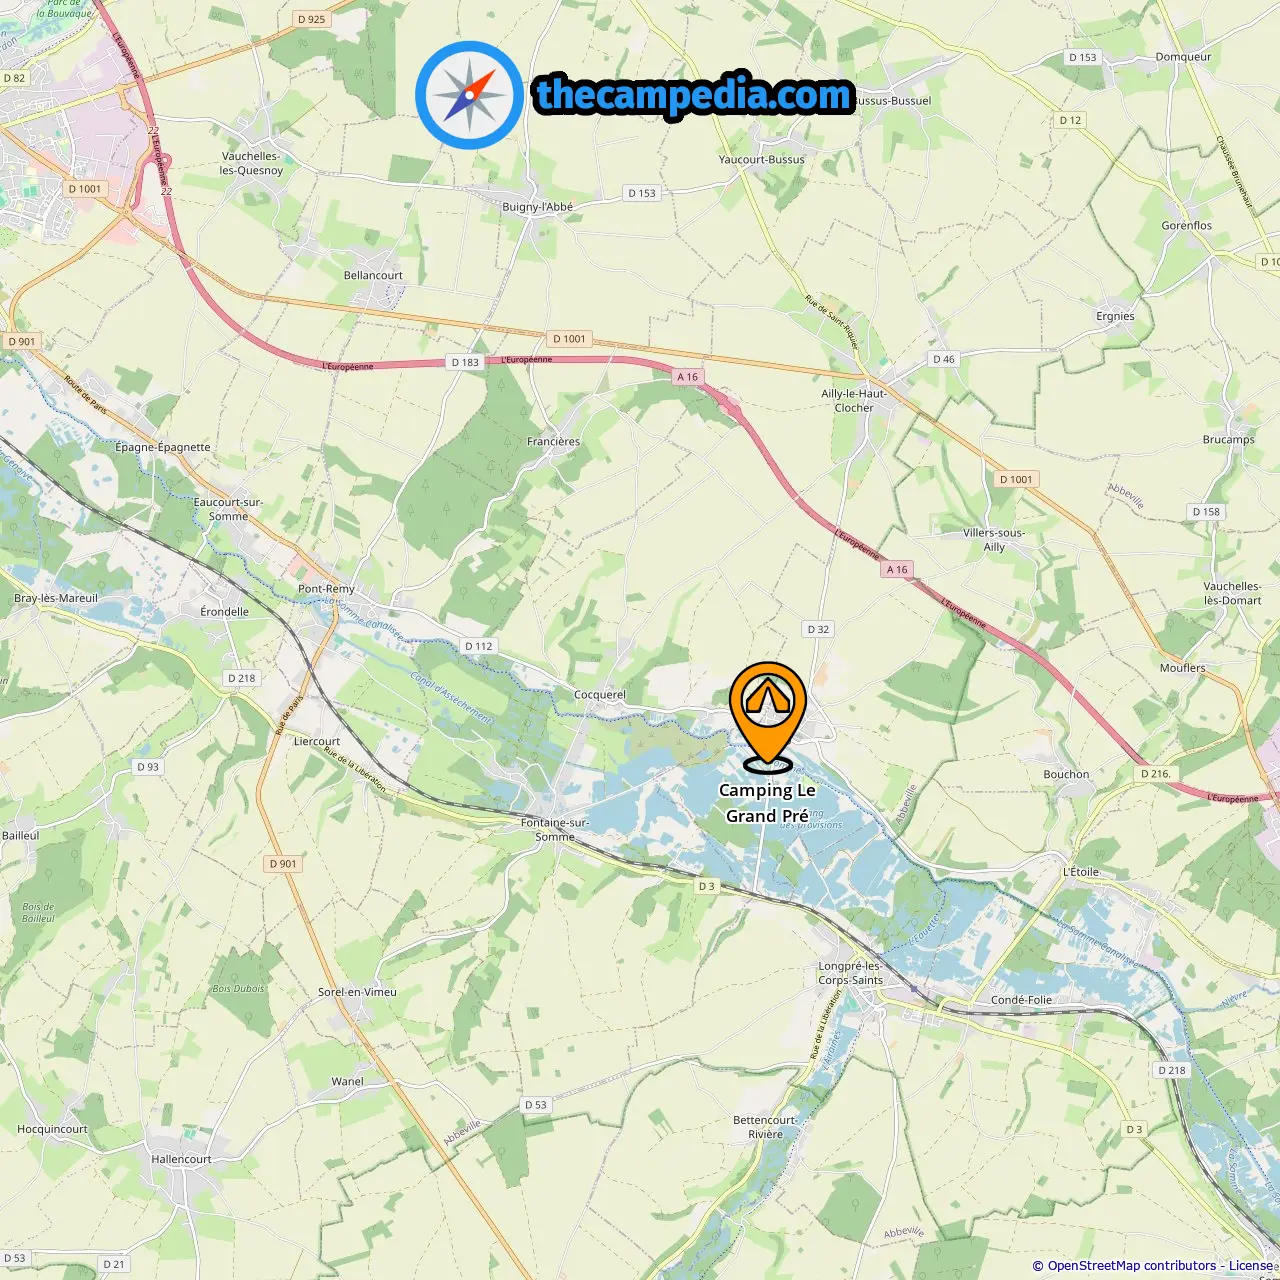Select the Longpré-les-Corps-Saints town label
The height and width of the screenshot is (1280, 1280).
[850, 973]
